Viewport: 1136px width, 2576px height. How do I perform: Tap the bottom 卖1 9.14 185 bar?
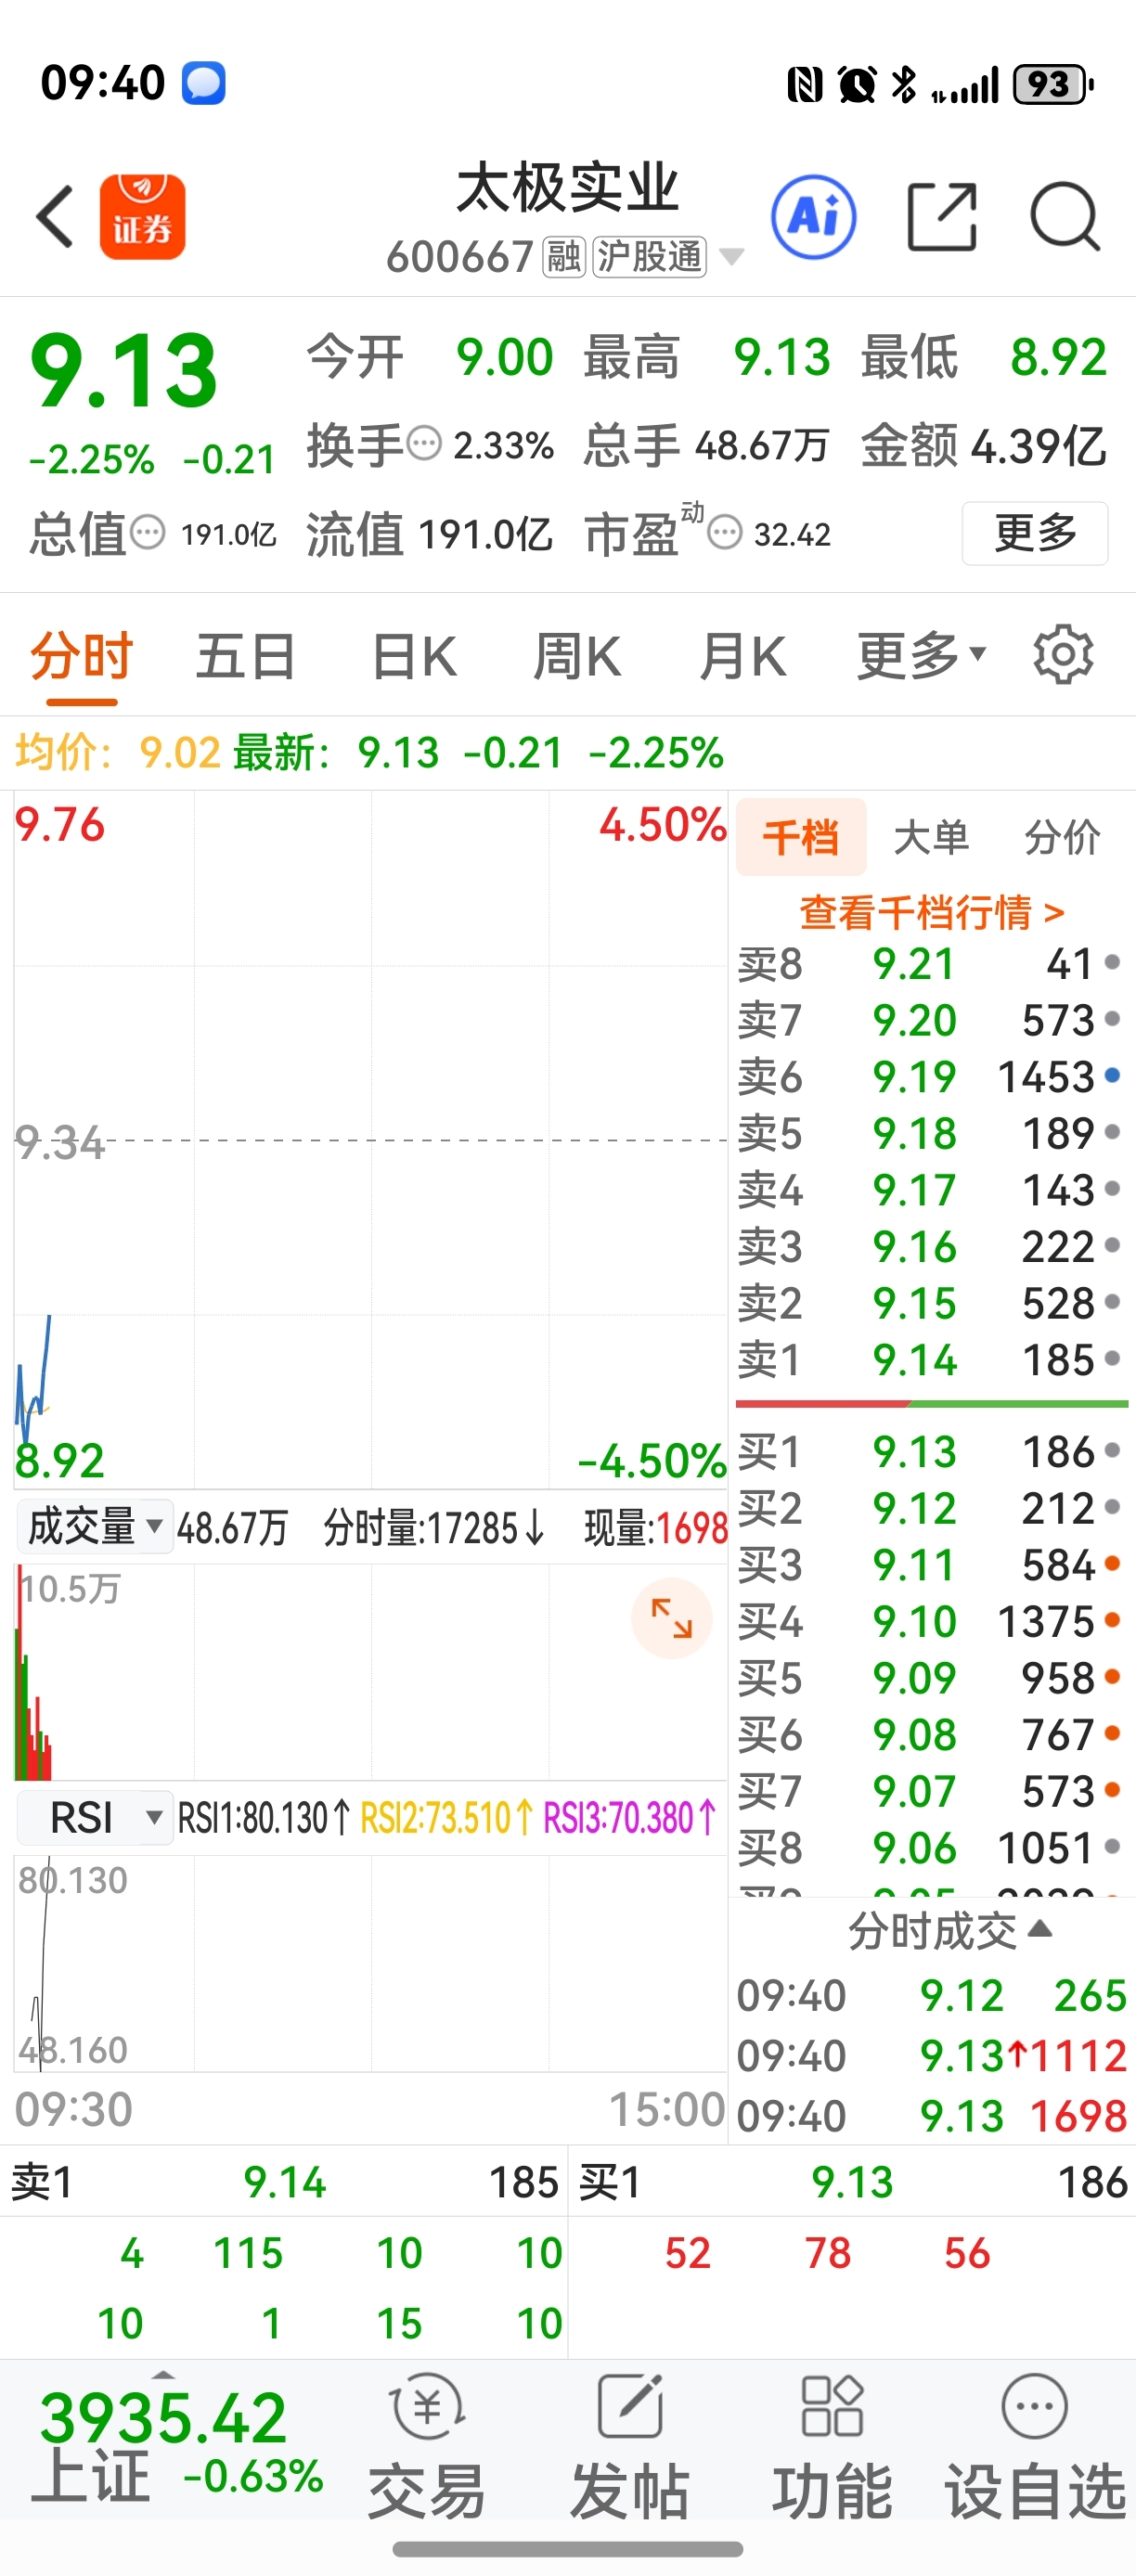[284, 2181]
